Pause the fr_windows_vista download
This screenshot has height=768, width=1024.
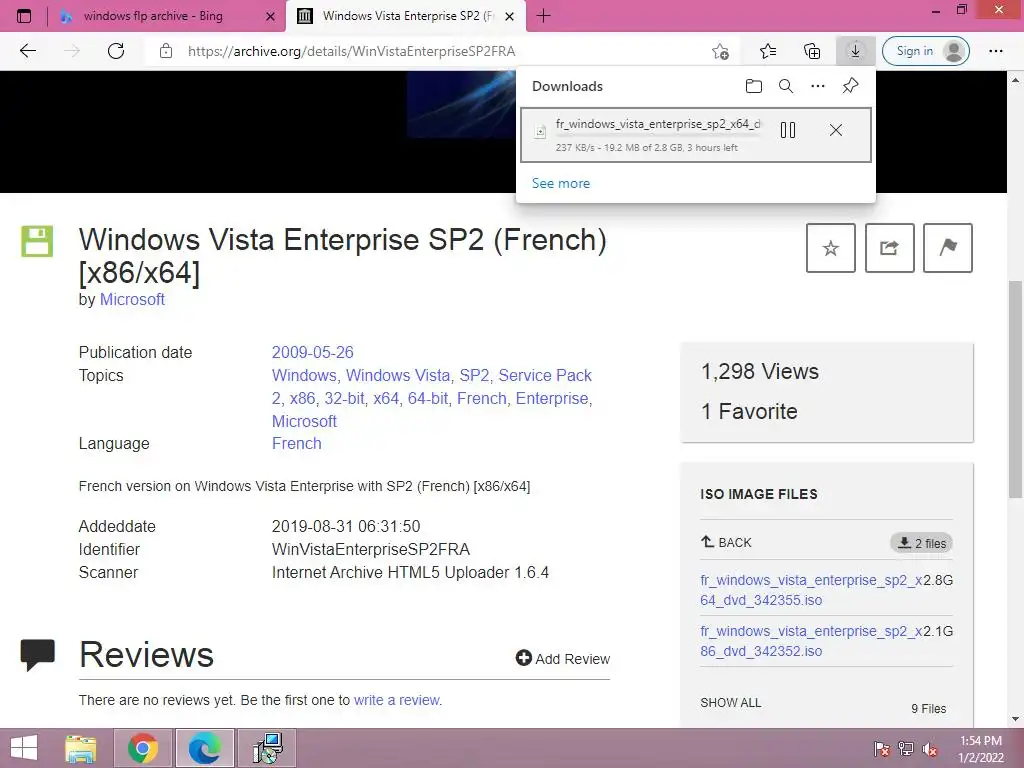tap(788, 131)
